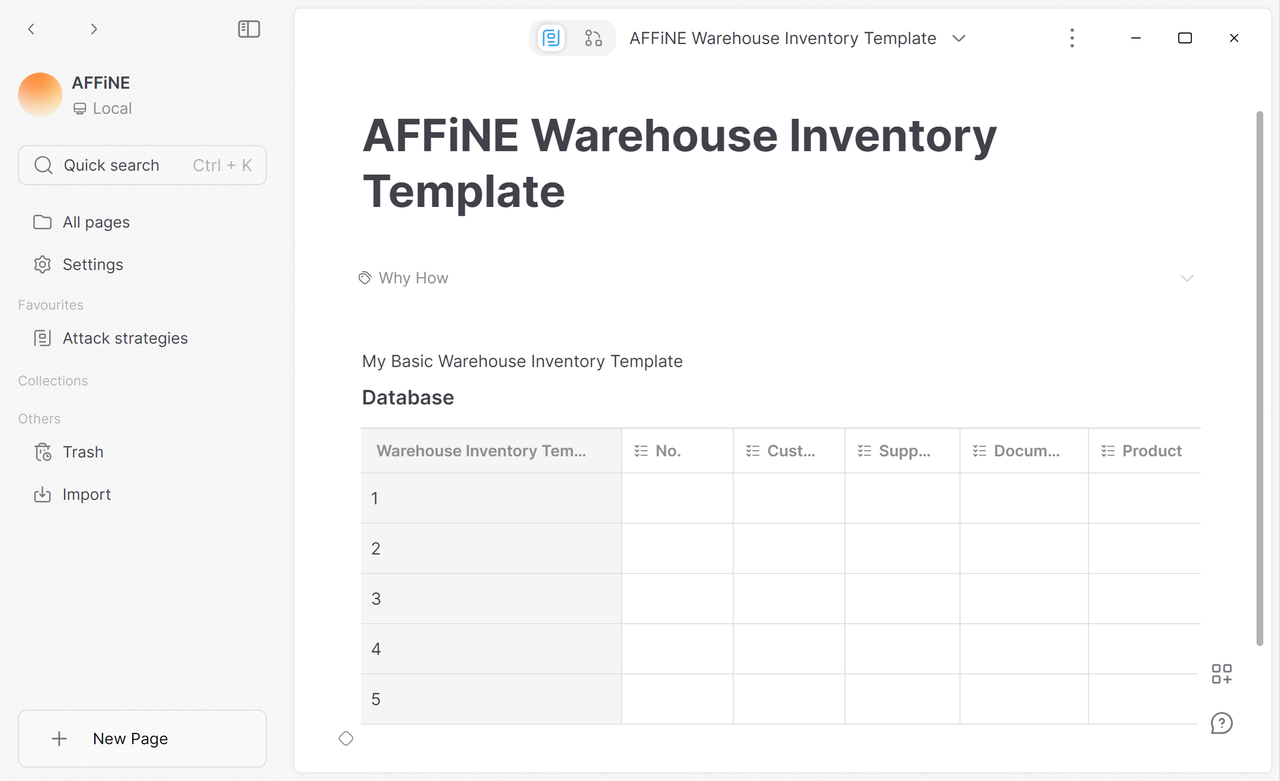Click the multi-select icon in Product header
Viewport: 1280px width, 781px height.
coord(1108,451)
